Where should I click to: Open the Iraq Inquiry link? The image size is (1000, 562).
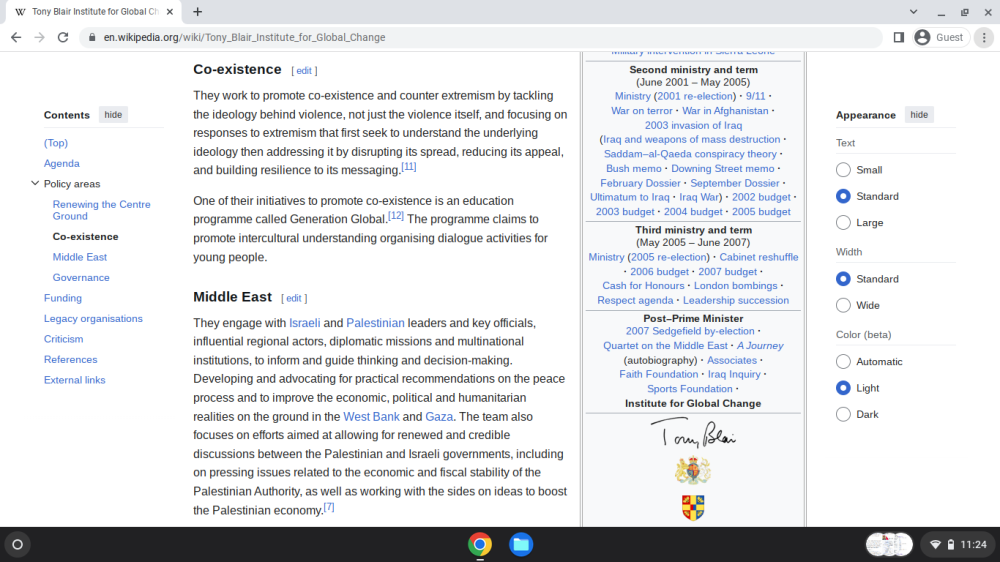click(x=734, y=374)
